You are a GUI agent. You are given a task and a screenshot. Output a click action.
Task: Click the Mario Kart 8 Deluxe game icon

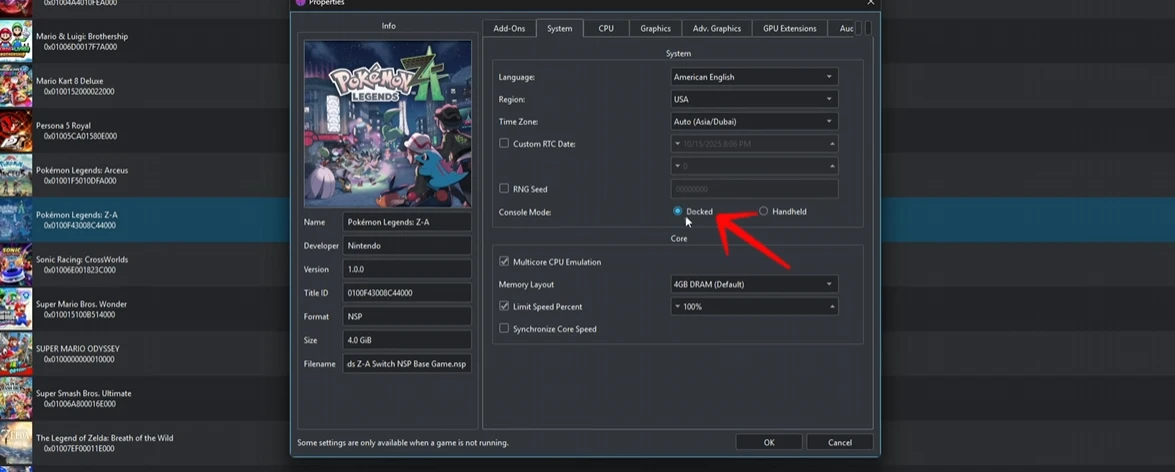pyautogui.click(x=15, y=86)
